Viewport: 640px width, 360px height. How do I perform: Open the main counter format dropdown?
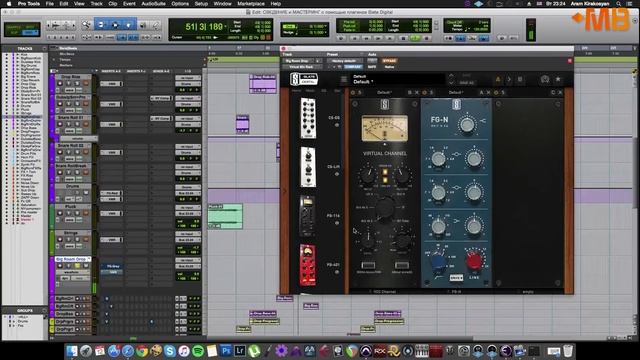[x=225, y=27]
